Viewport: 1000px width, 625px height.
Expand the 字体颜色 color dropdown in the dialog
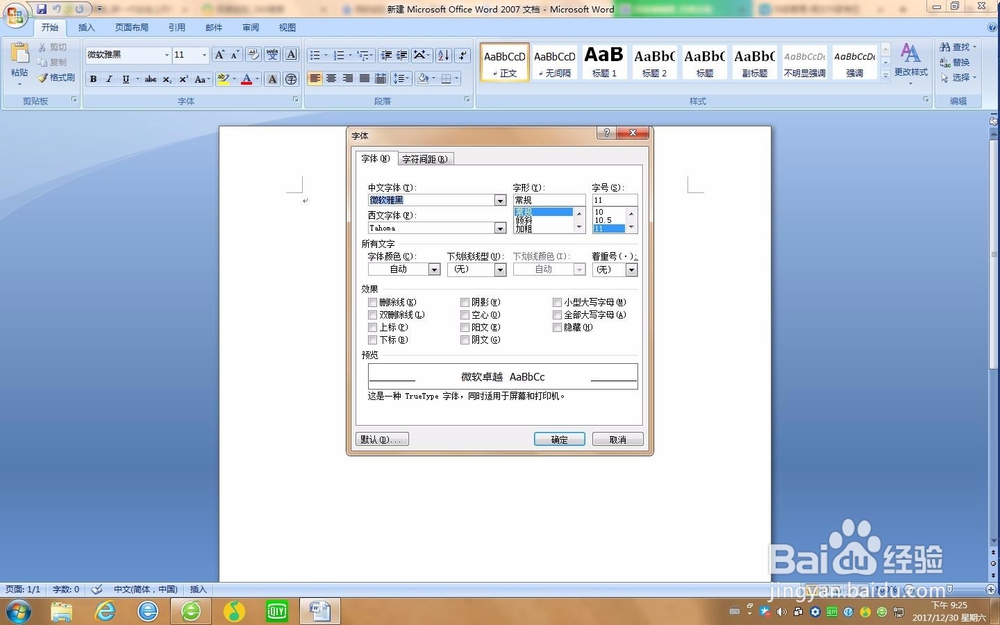click(433, 268)
